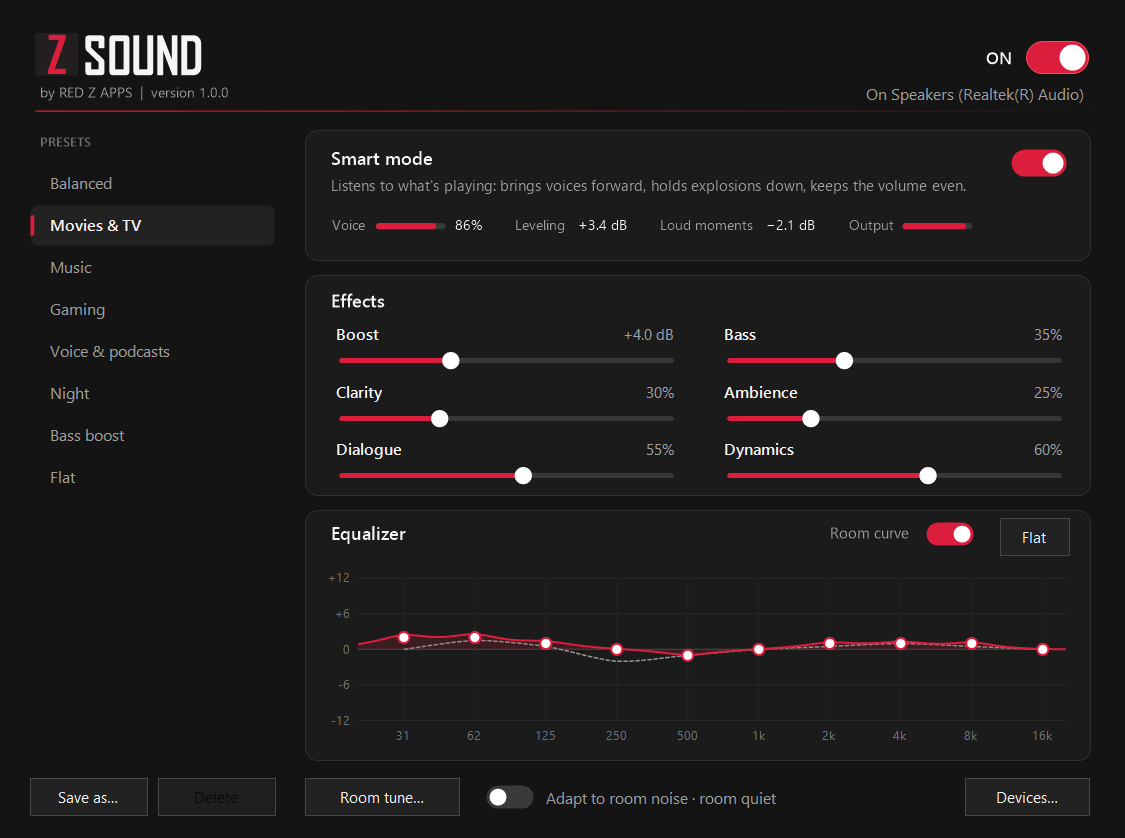Click the +4.0 dB Boost value
Screen dimensions: 1125x838
[x=649, y=335]
